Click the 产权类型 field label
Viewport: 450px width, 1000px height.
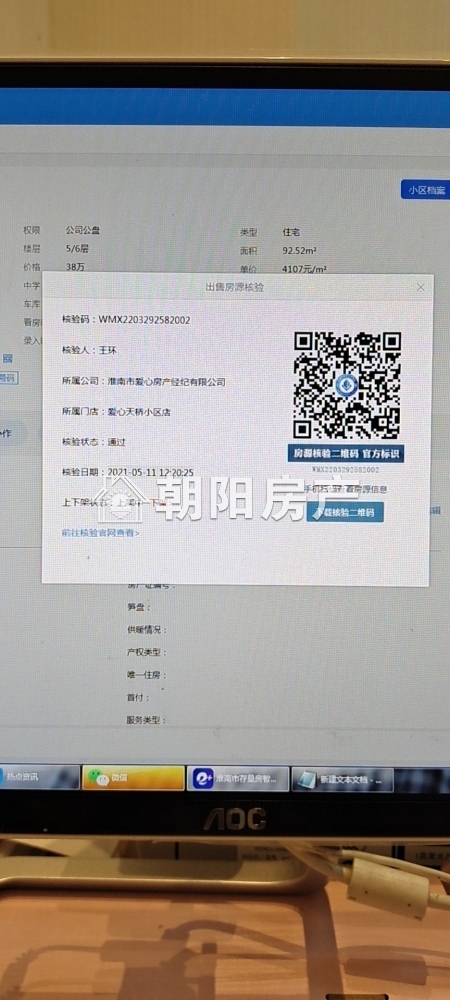(146, 652)
